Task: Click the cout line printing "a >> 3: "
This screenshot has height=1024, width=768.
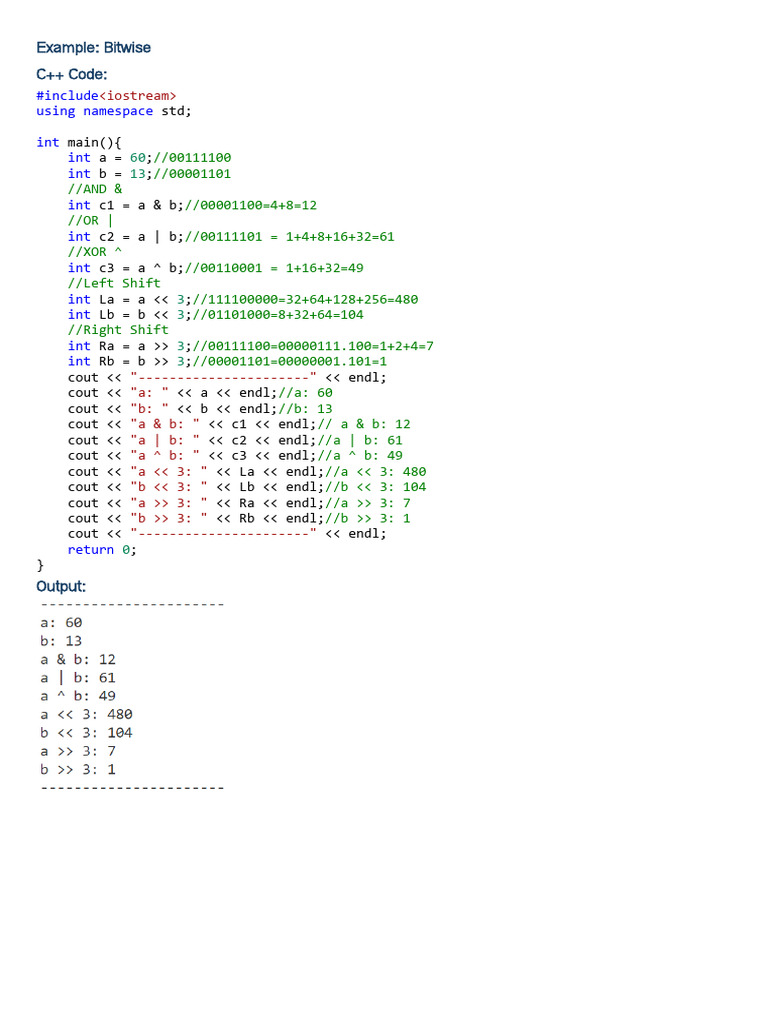Action: tap(240, 503)
